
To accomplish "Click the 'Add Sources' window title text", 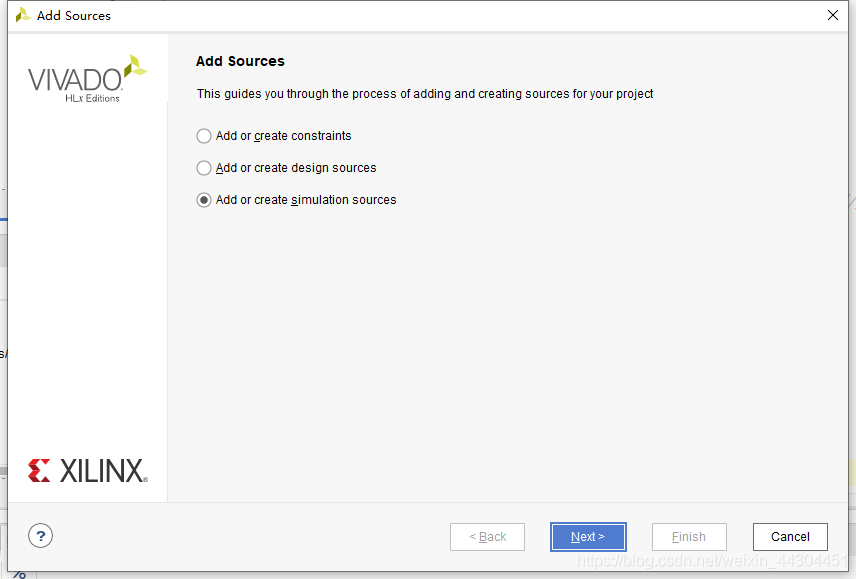I will pos(74,16).
